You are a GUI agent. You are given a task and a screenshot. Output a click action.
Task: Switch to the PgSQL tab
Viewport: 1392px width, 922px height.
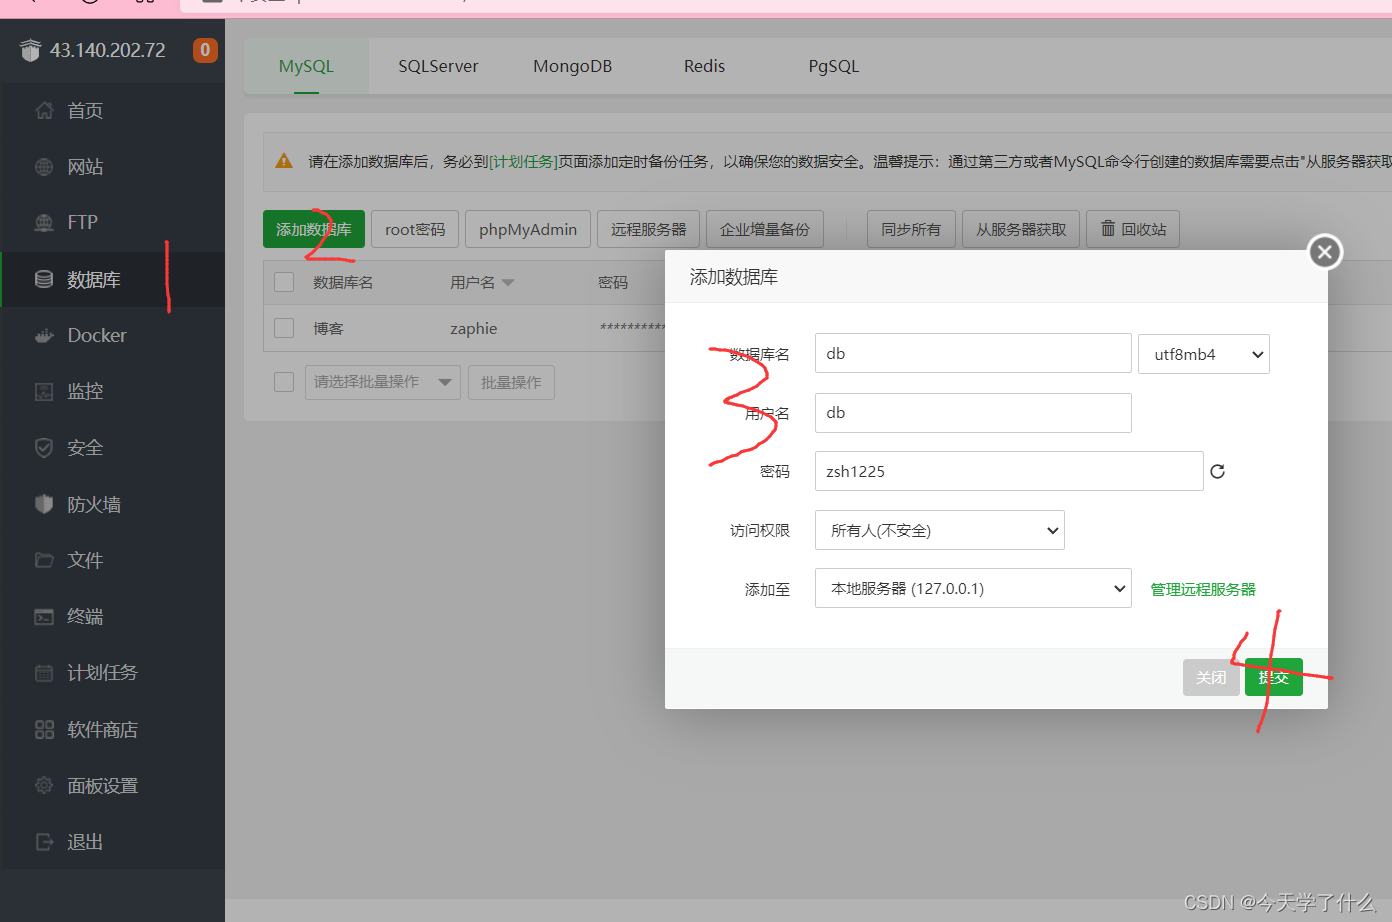[833, 66]
